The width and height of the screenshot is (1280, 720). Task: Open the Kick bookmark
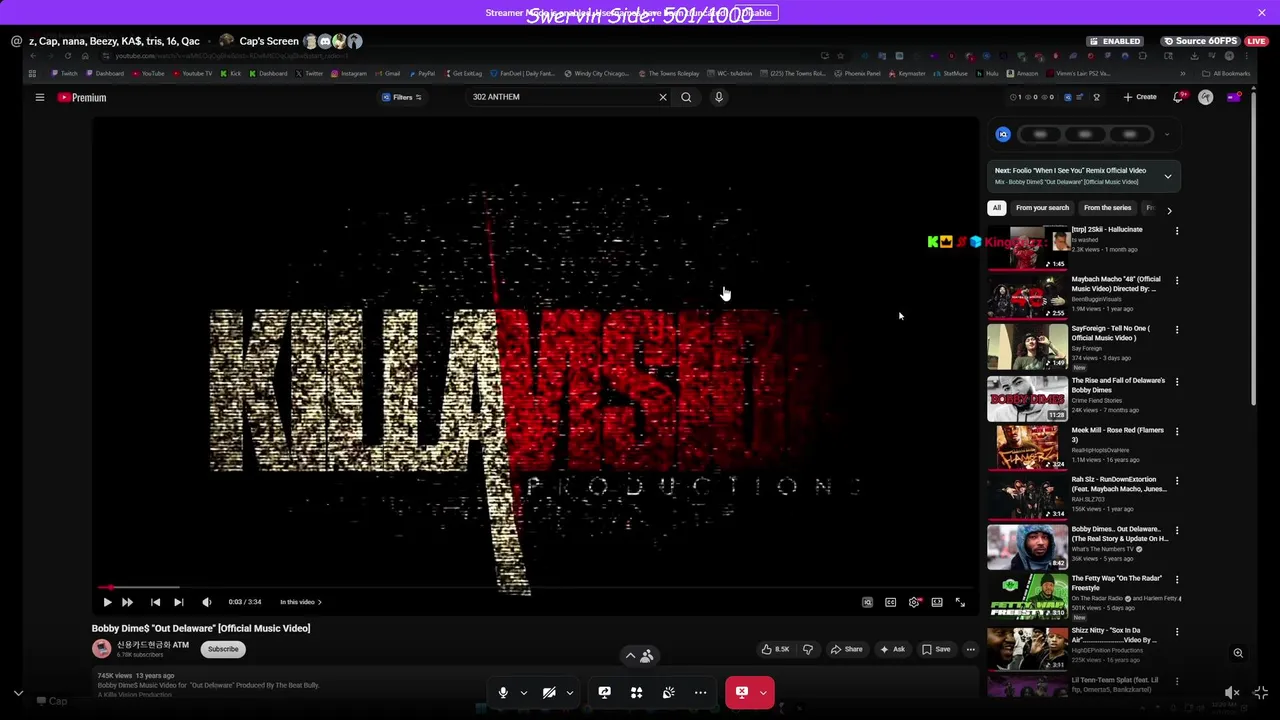click(231, 73)
